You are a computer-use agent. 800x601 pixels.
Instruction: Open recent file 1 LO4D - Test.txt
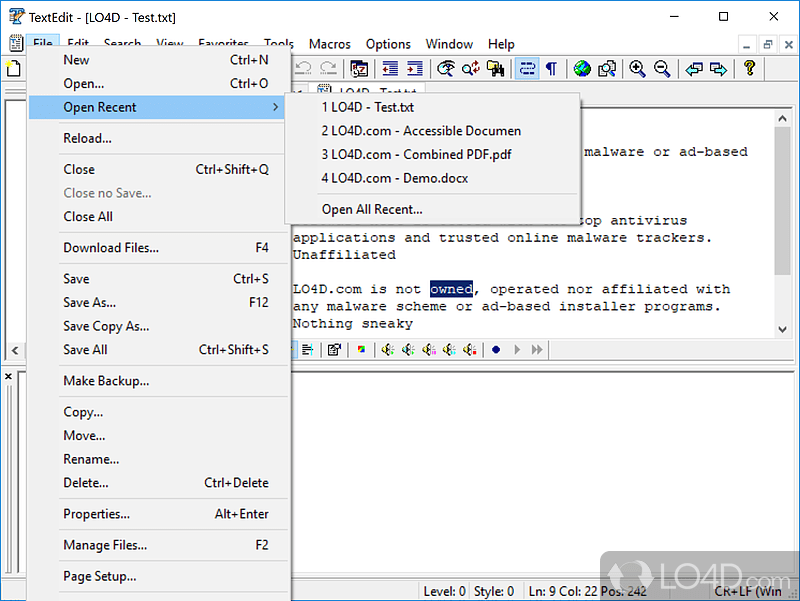coord(433,107)
